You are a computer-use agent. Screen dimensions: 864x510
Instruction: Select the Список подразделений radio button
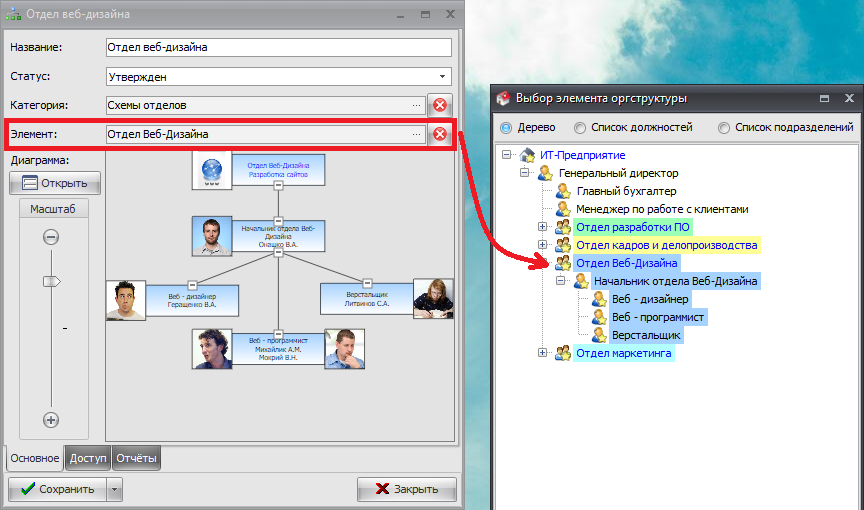click(x=724, y=128)
